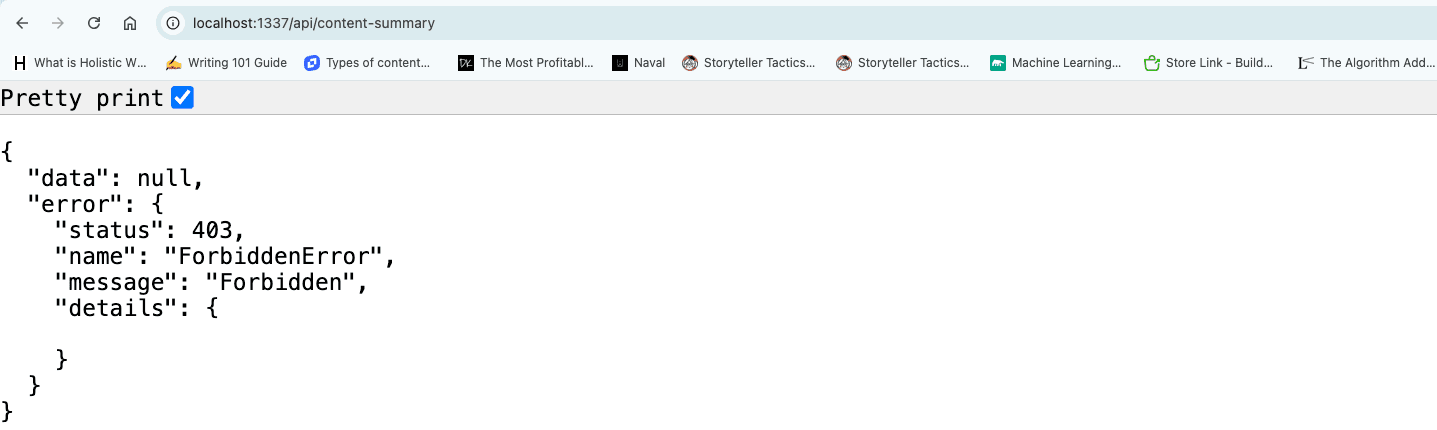
Task: Open the Machine Learning... bookmark
Action: pos(1056,62)
